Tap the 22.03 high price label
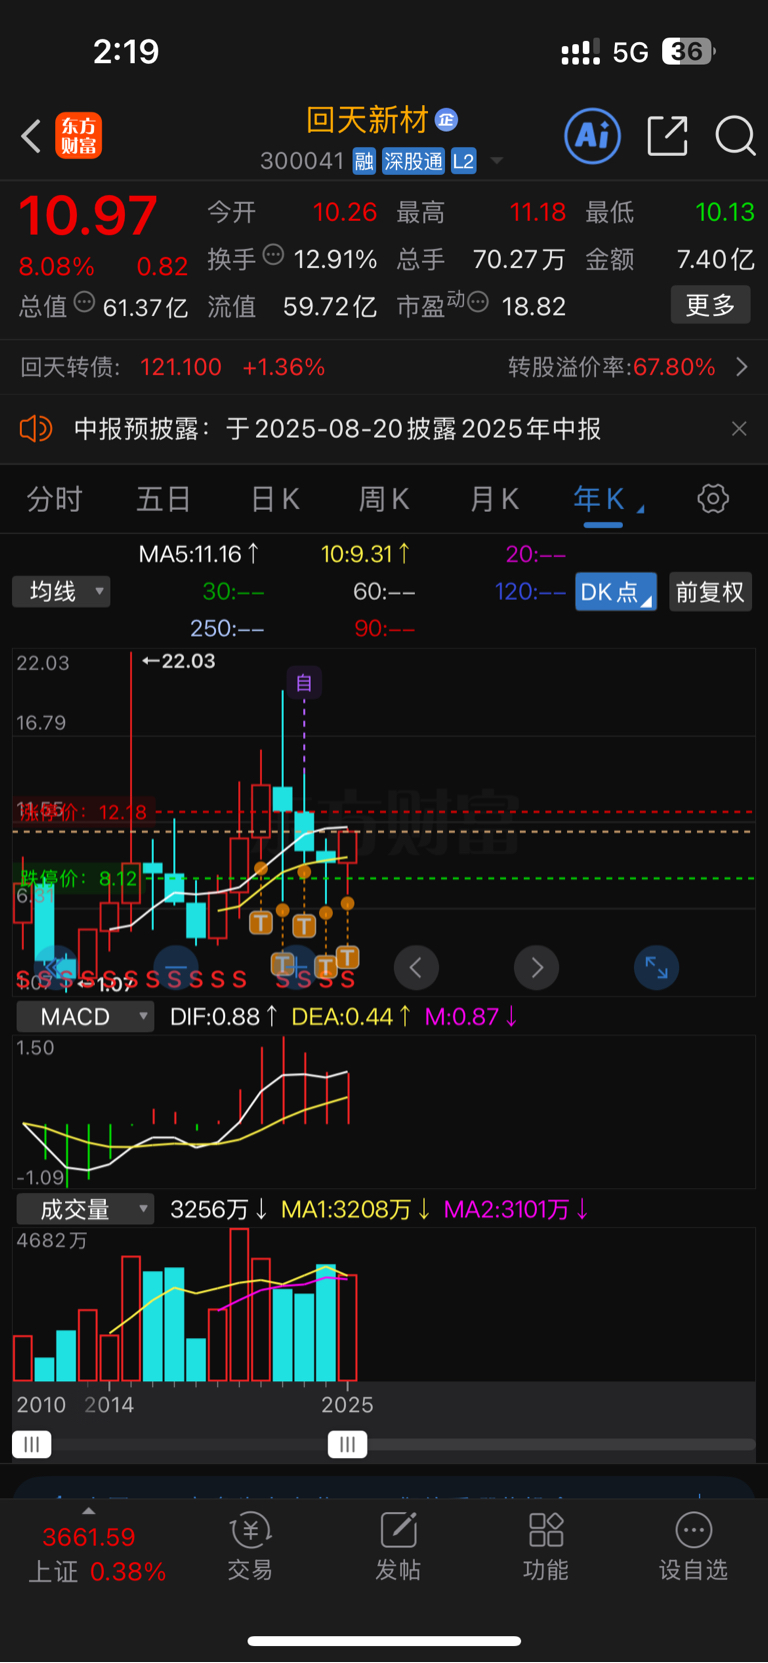 tap(179, 661)
